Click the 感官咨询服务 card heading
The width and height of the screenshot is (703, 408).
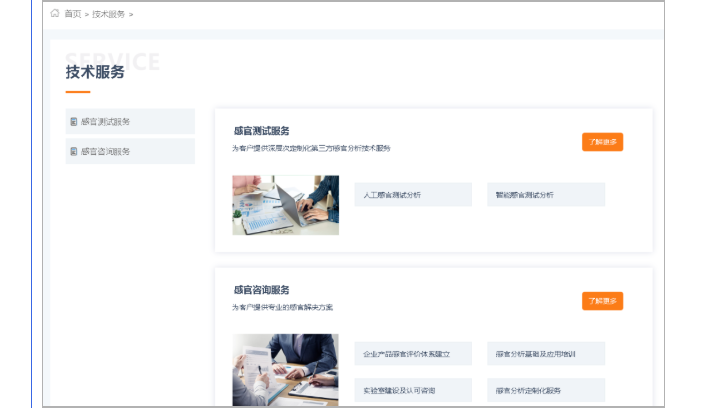tap(261, 290)
